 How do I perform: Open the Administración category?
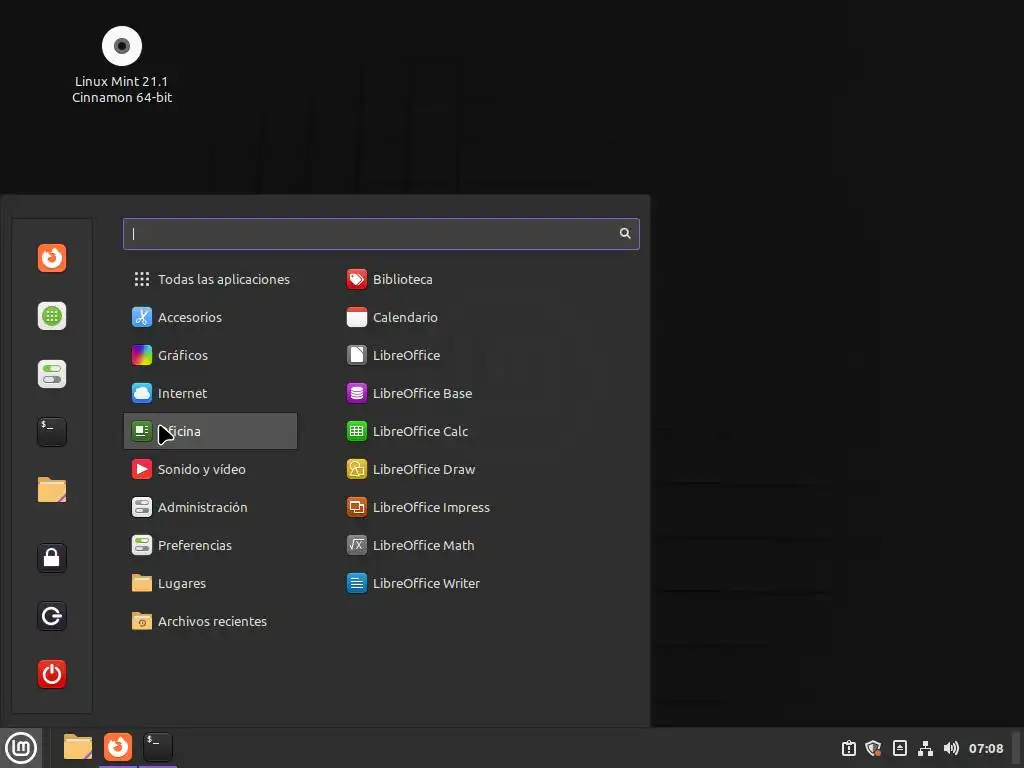point(210,507)
